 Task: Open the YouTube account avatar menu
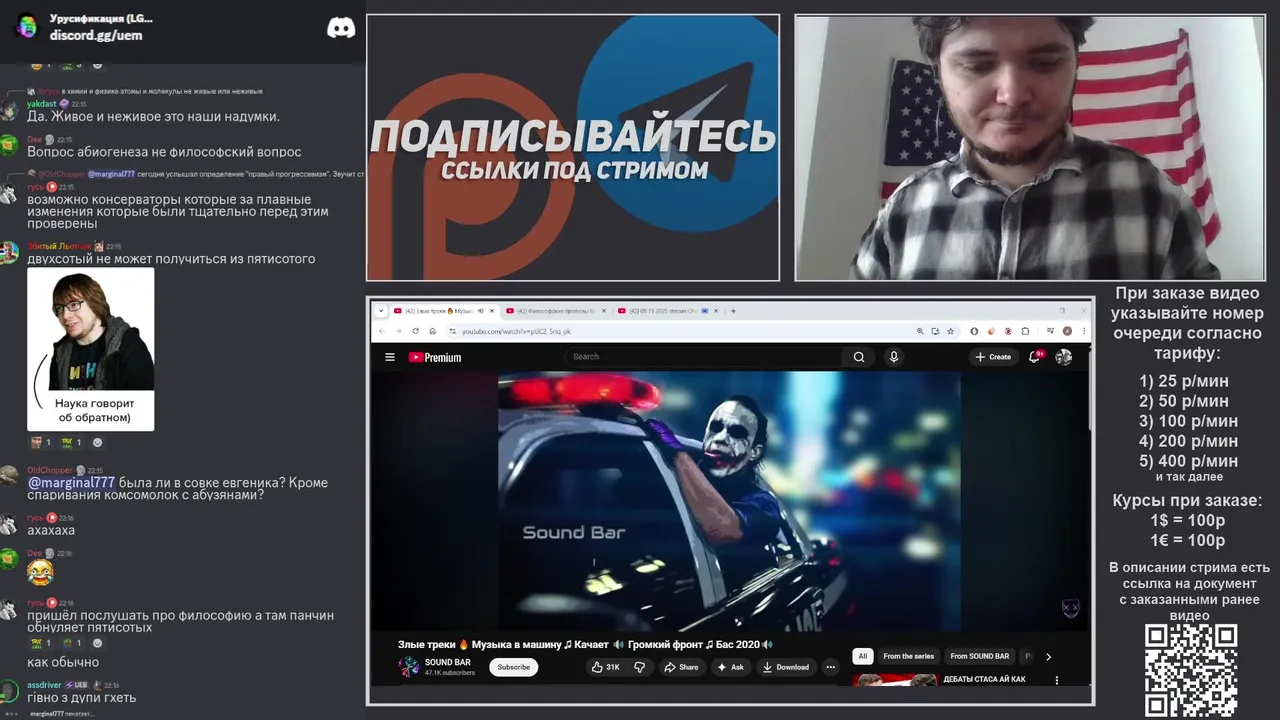[1064, 357]
